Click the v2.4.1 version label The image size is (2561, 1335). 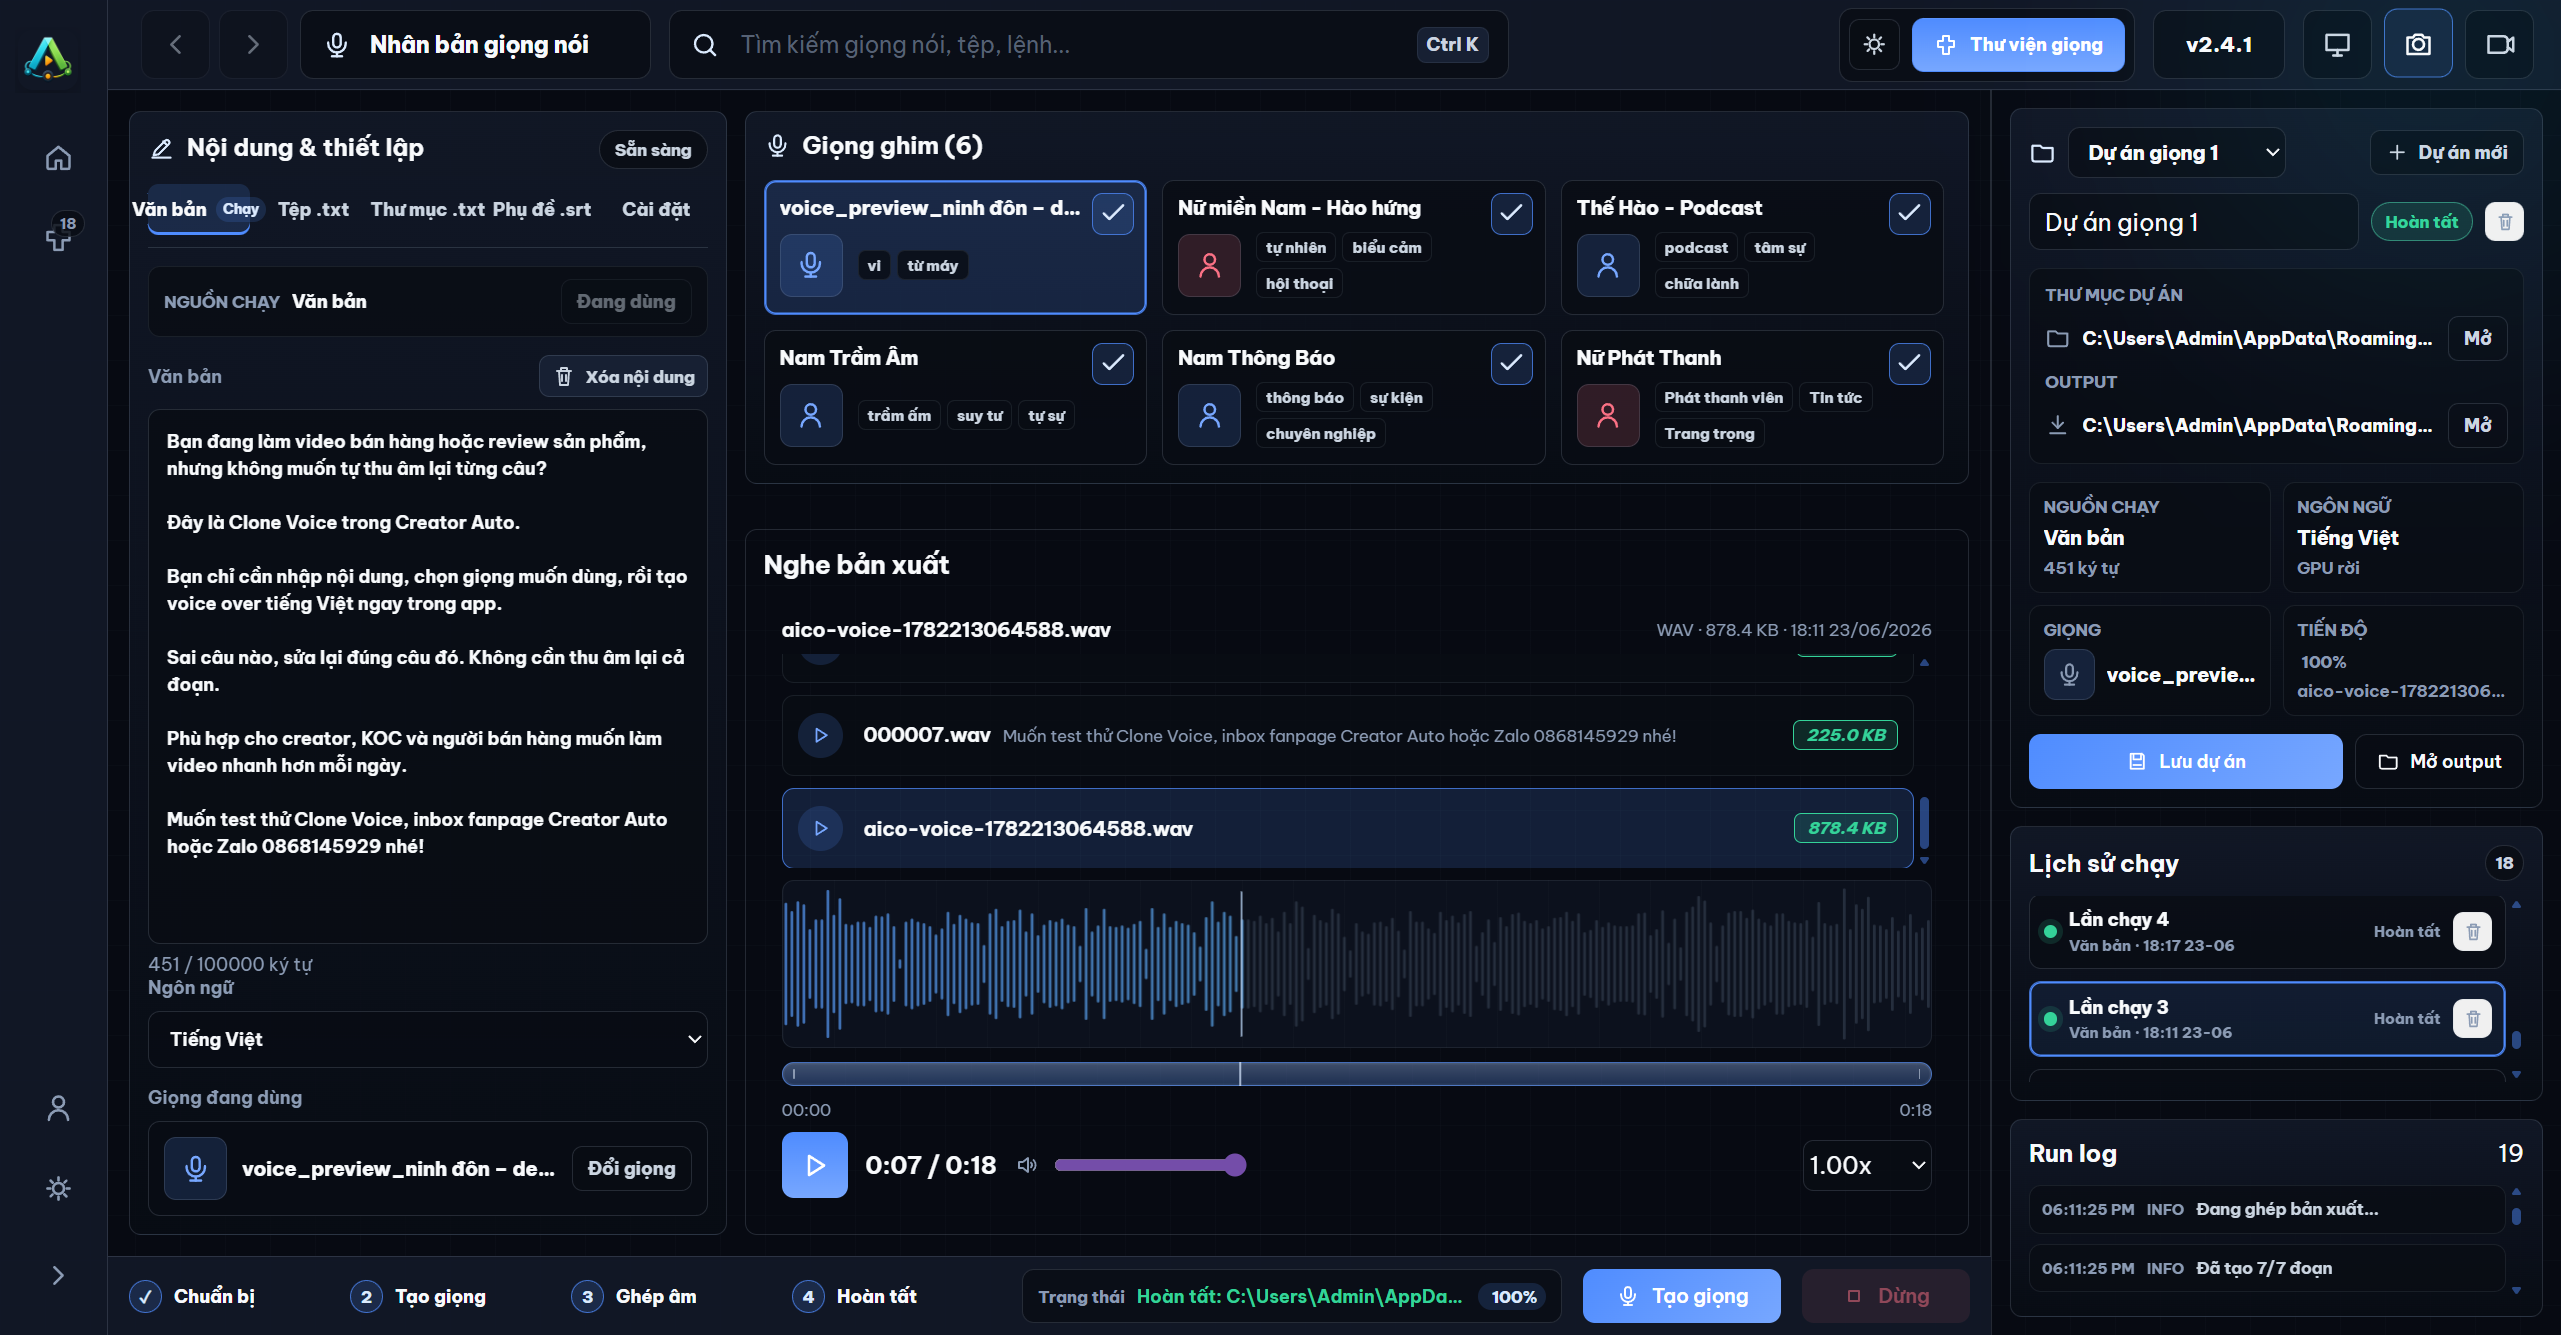2218,44
